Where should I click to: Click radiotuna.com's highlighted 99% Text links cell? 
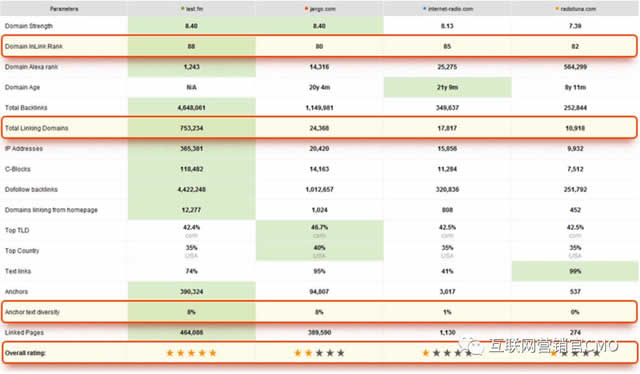coord(575,271)
